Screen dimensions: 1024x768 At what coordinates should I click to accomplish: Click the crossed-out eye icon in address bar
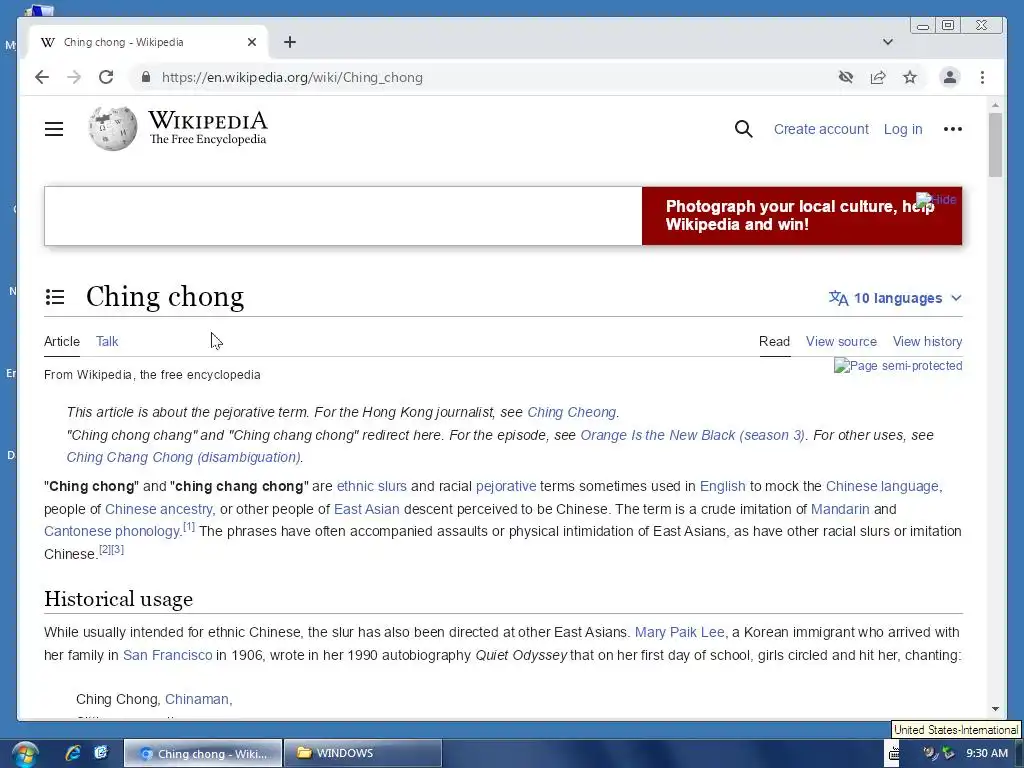pyautogui.click(x=846, y=77)
